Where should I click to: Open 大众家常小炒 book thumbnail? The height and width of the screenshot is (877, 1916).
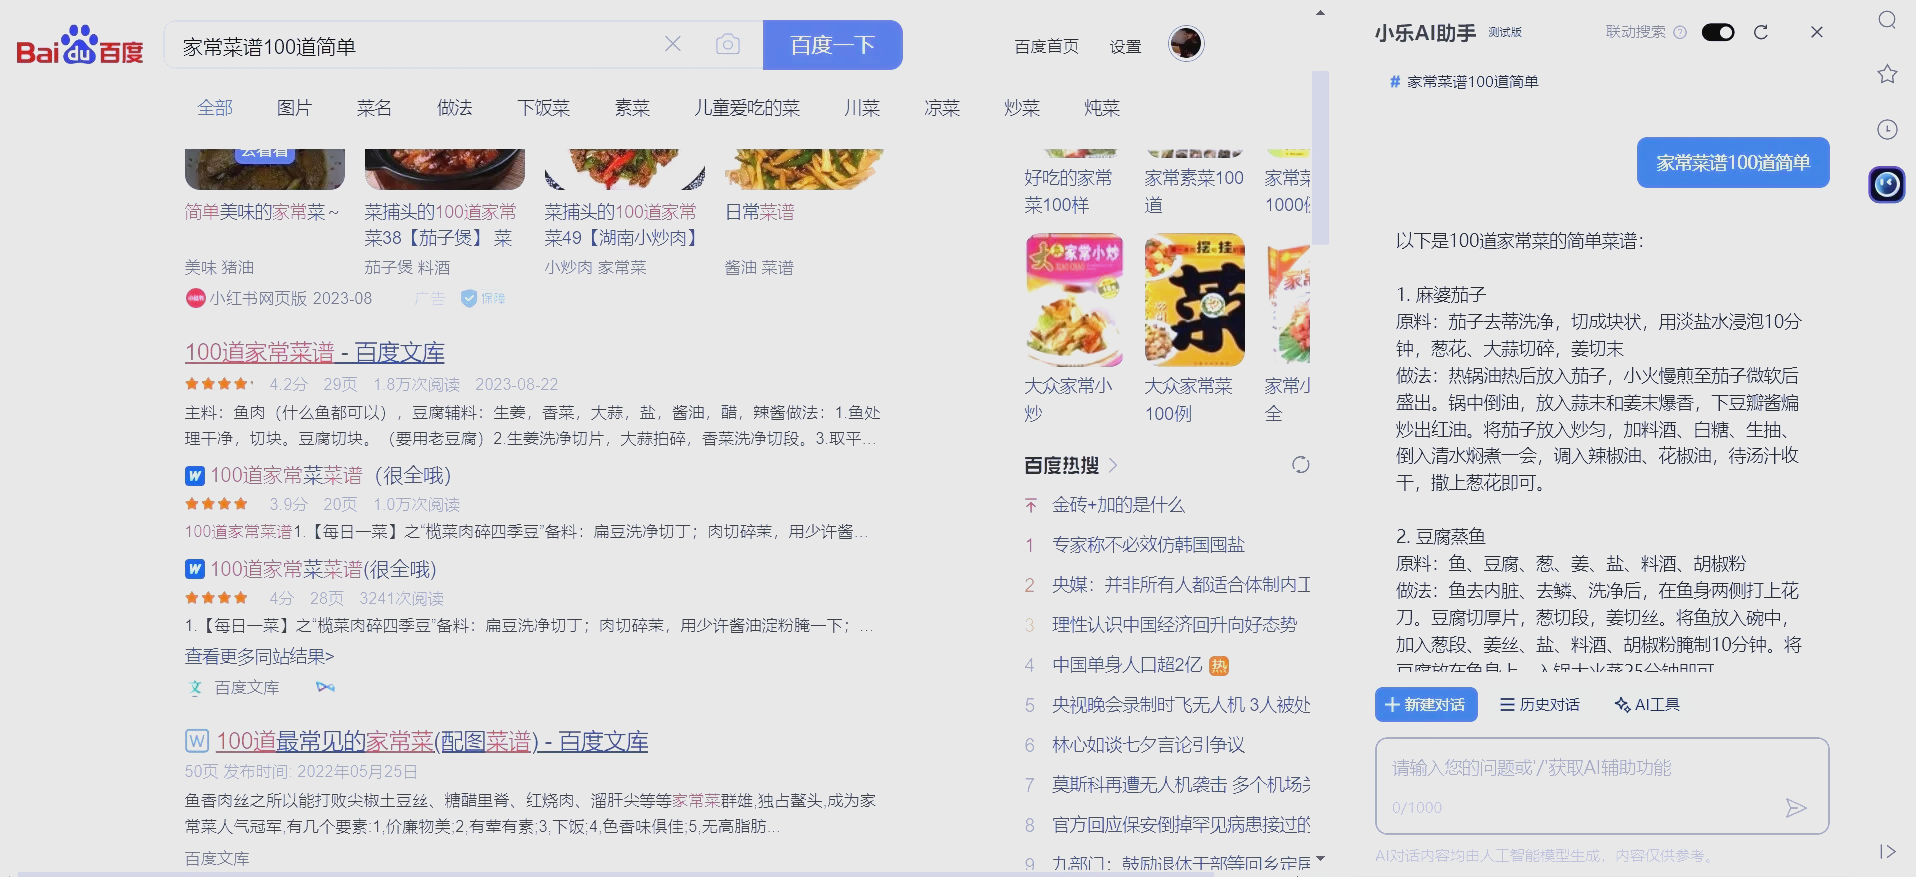pos(1074,300)
